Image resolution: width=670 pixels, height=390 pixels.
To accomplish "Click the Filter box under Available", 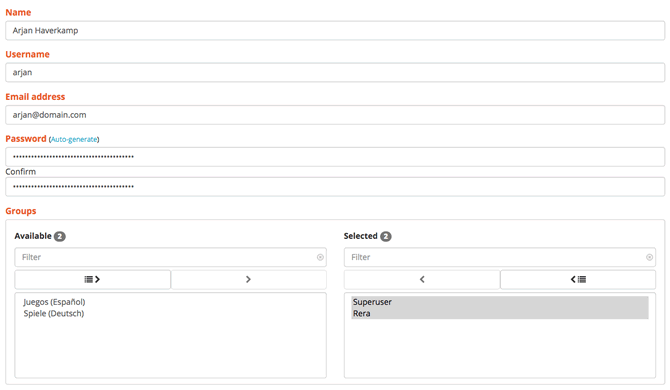I will pos(170,257).
